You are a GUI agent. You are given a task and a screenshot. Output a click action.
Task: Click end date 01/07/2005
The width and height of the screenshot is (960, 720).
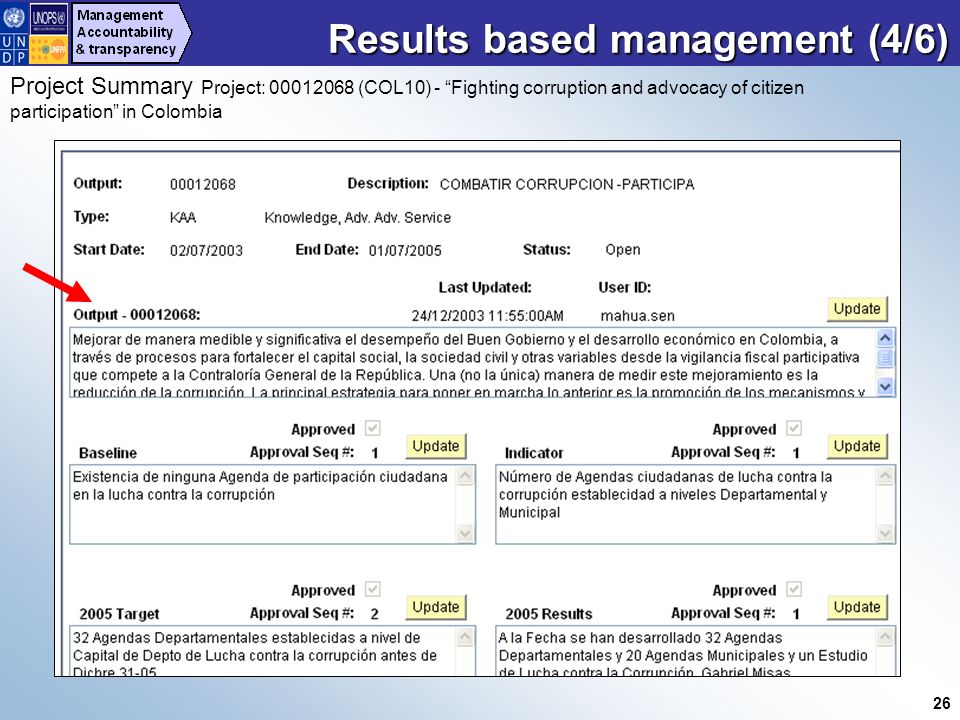click(x=405, y=250)
